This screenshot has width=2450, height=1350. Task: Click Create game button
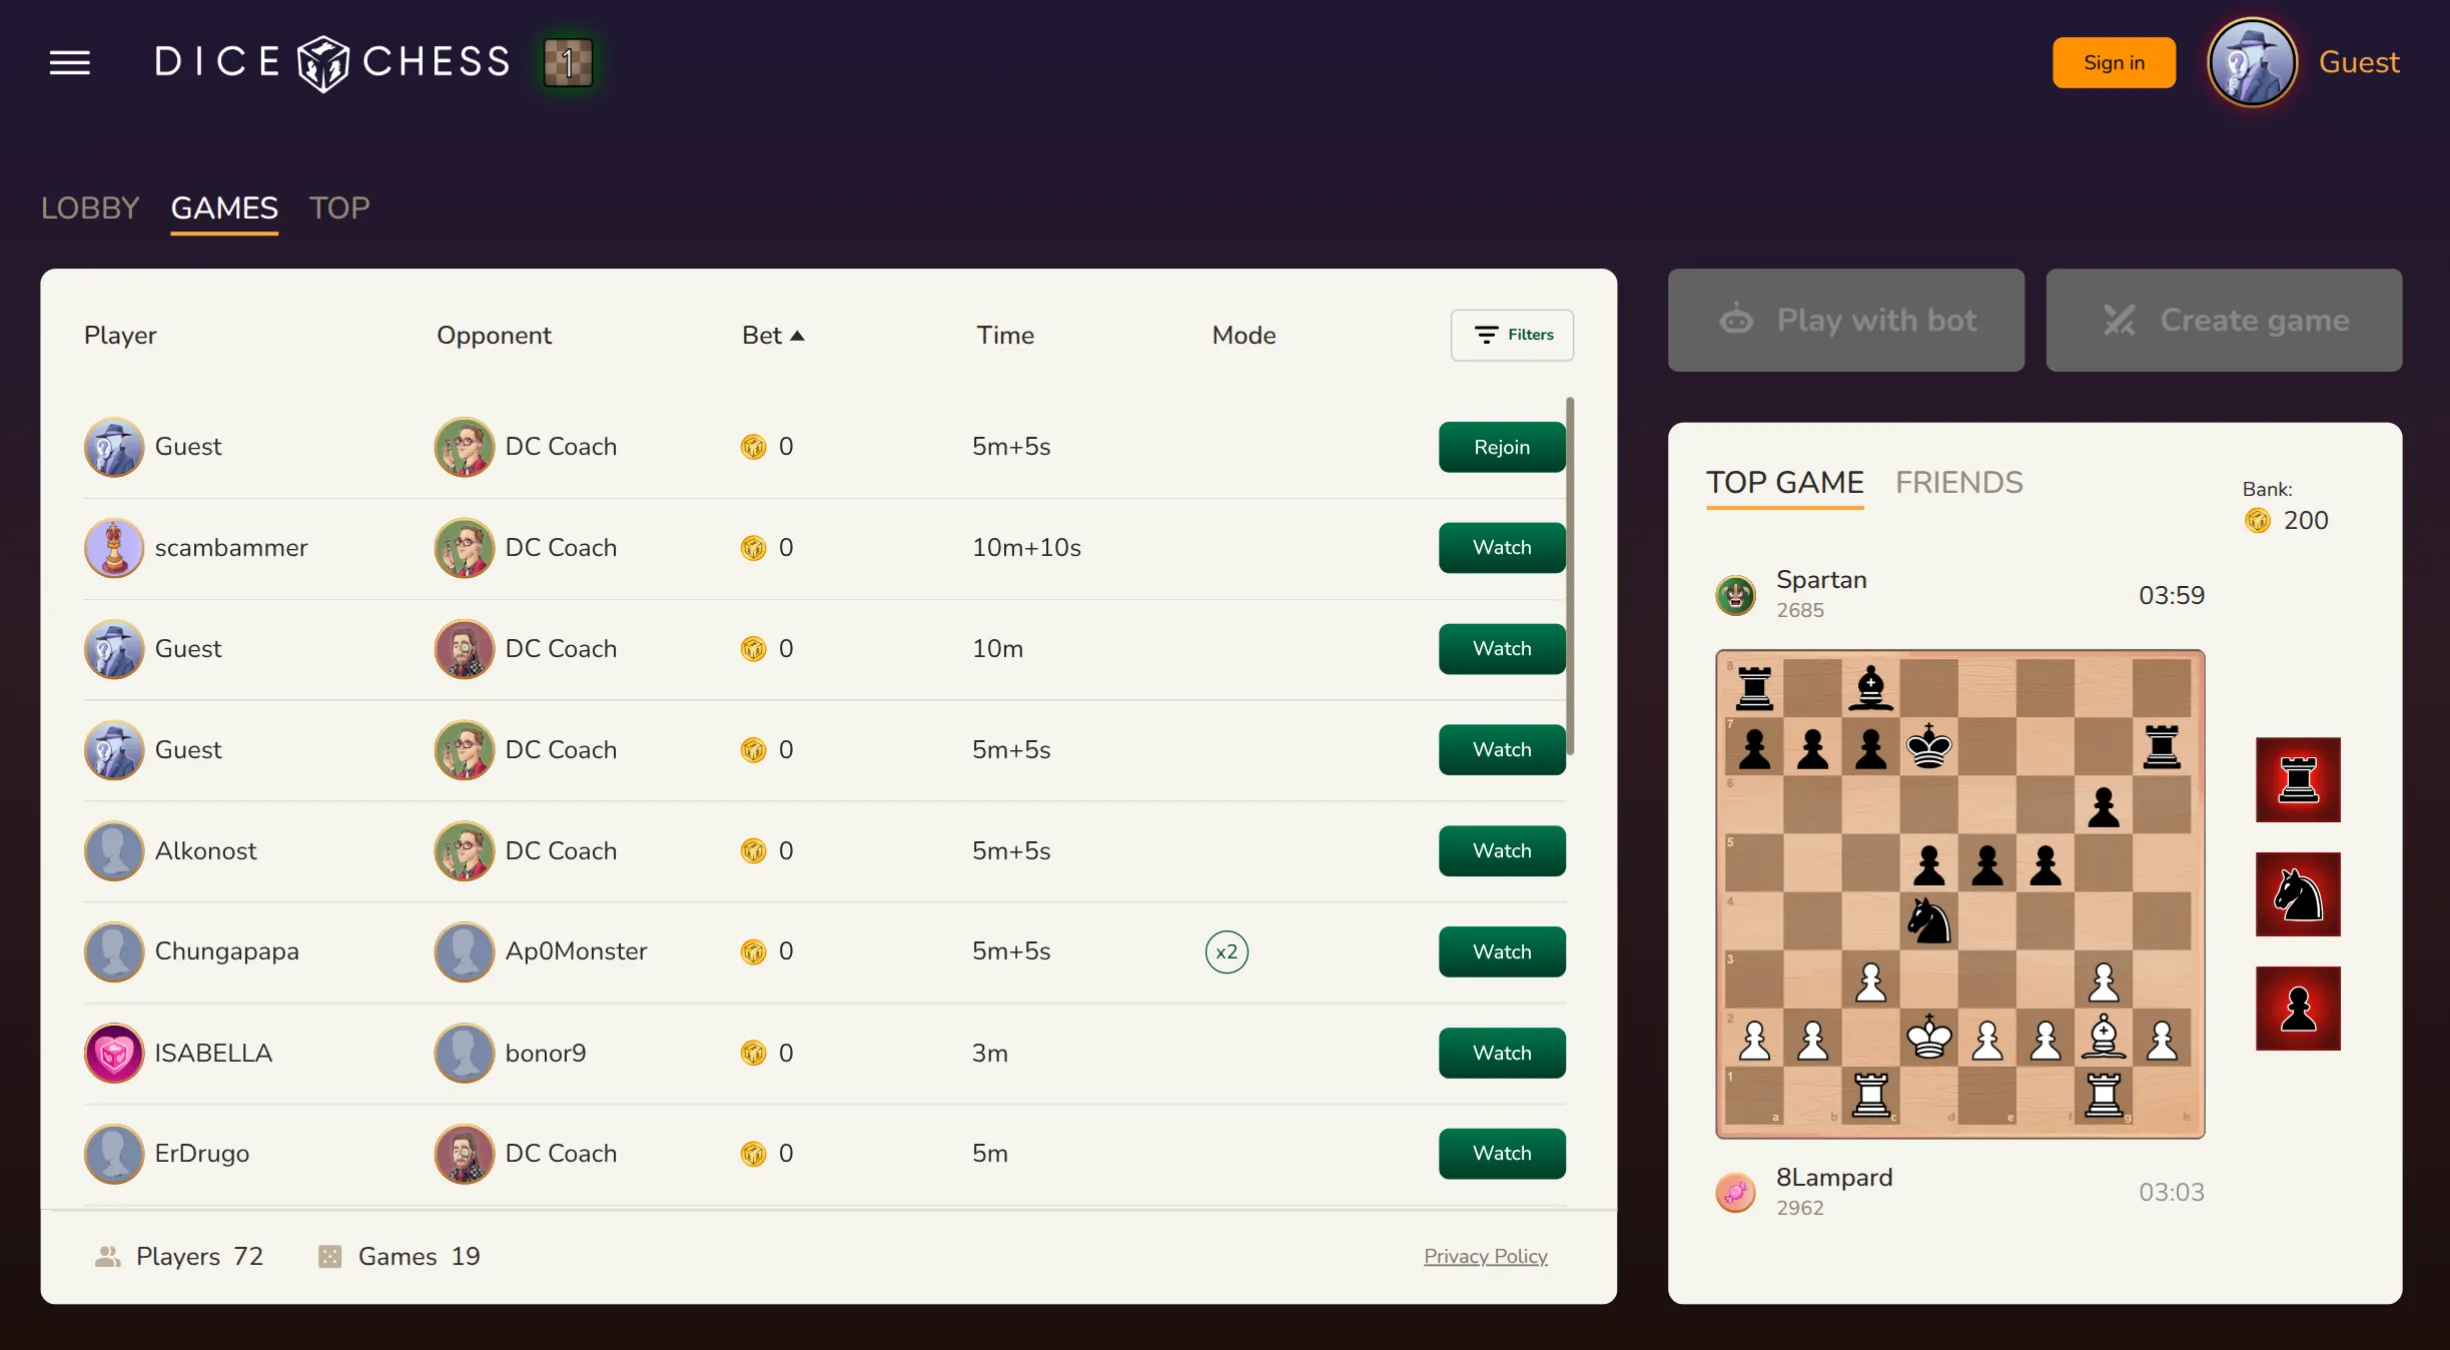point(2224,320)
